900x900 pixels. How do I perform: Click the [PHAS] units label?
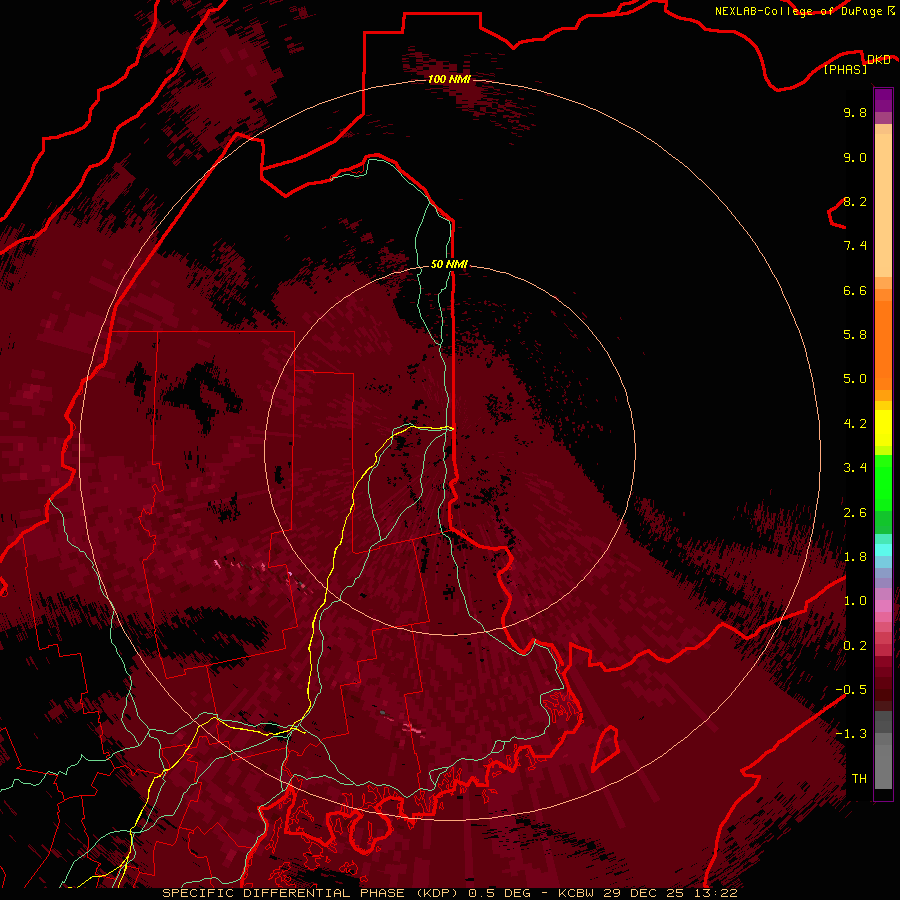pos(845,69)
